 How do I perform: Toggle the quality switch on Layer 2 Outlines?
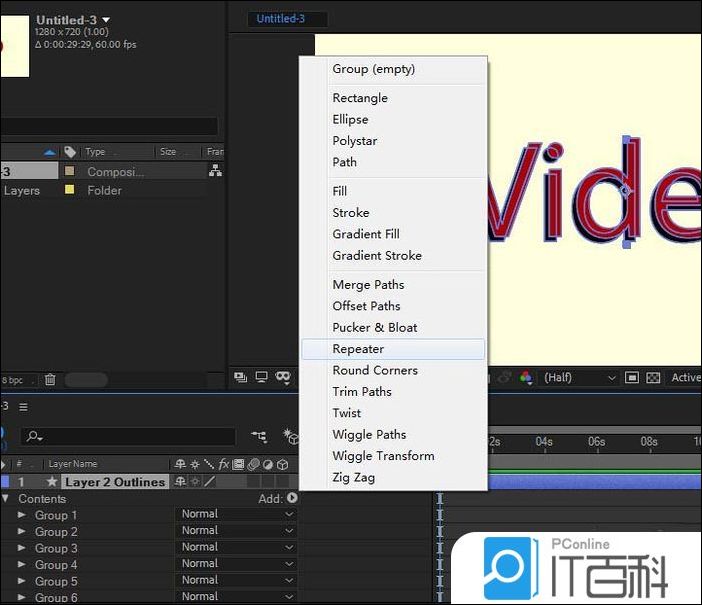[x=209, y=482]
